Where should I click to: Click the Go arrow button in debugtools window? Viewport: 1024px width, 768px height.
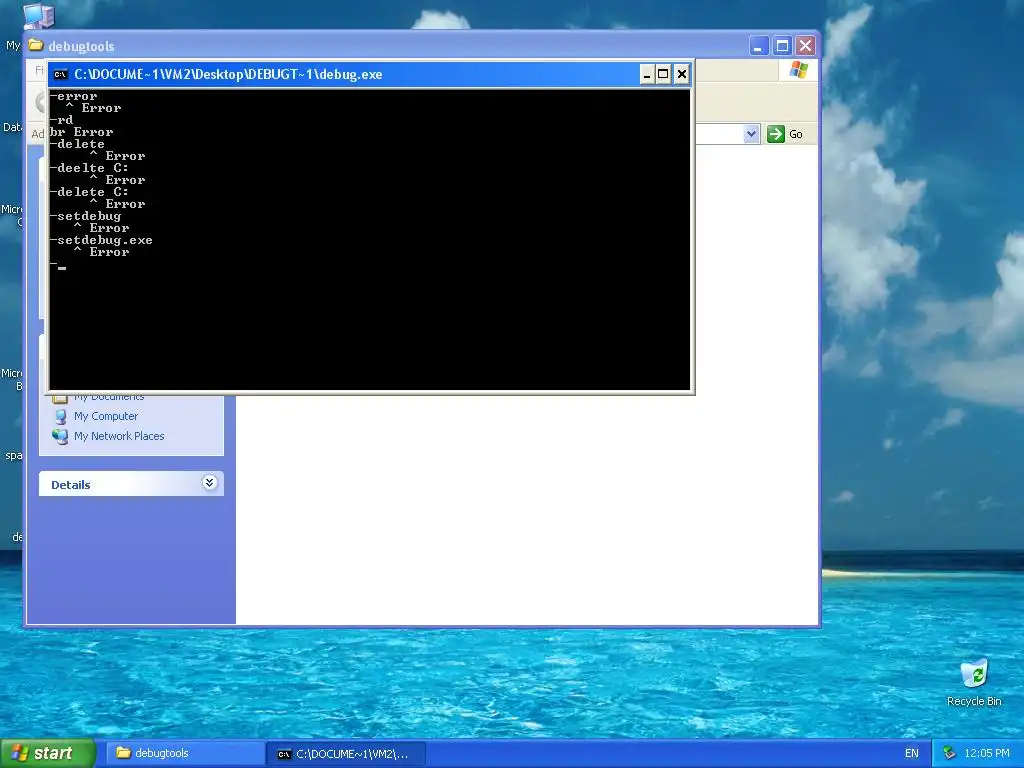(x=775, y=134)
